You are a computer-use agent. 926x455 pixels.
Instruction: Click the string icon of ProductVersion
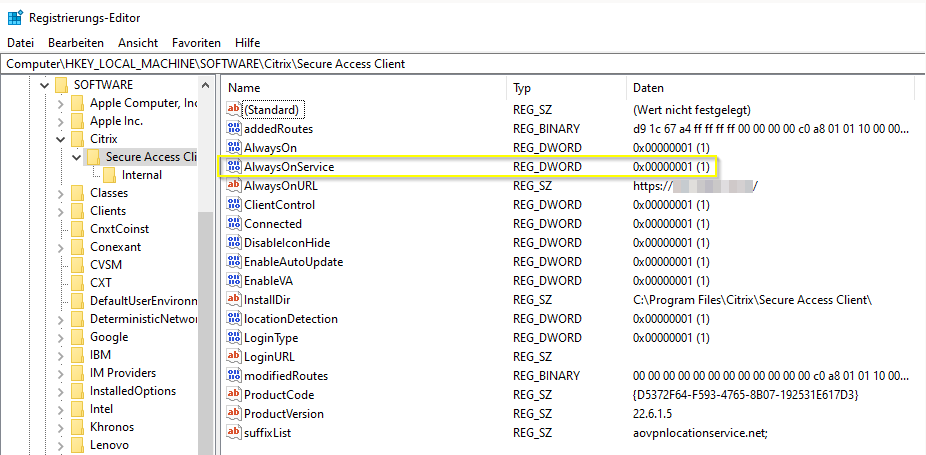tap(234, 414)
